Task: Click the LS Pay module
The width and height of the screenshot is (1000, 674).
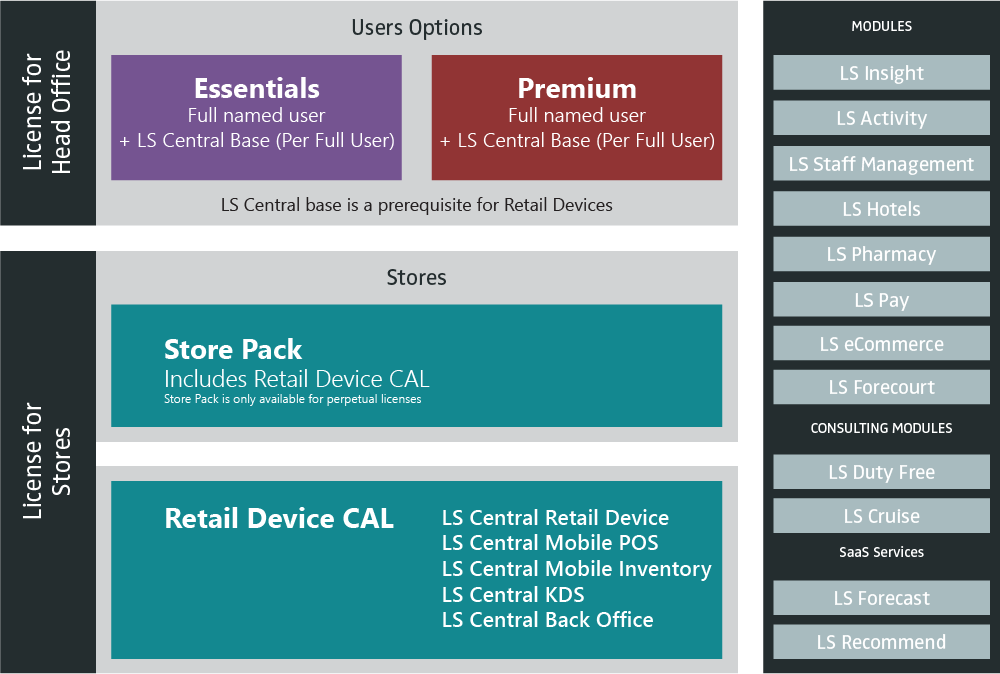Action: tap(881, 300)
